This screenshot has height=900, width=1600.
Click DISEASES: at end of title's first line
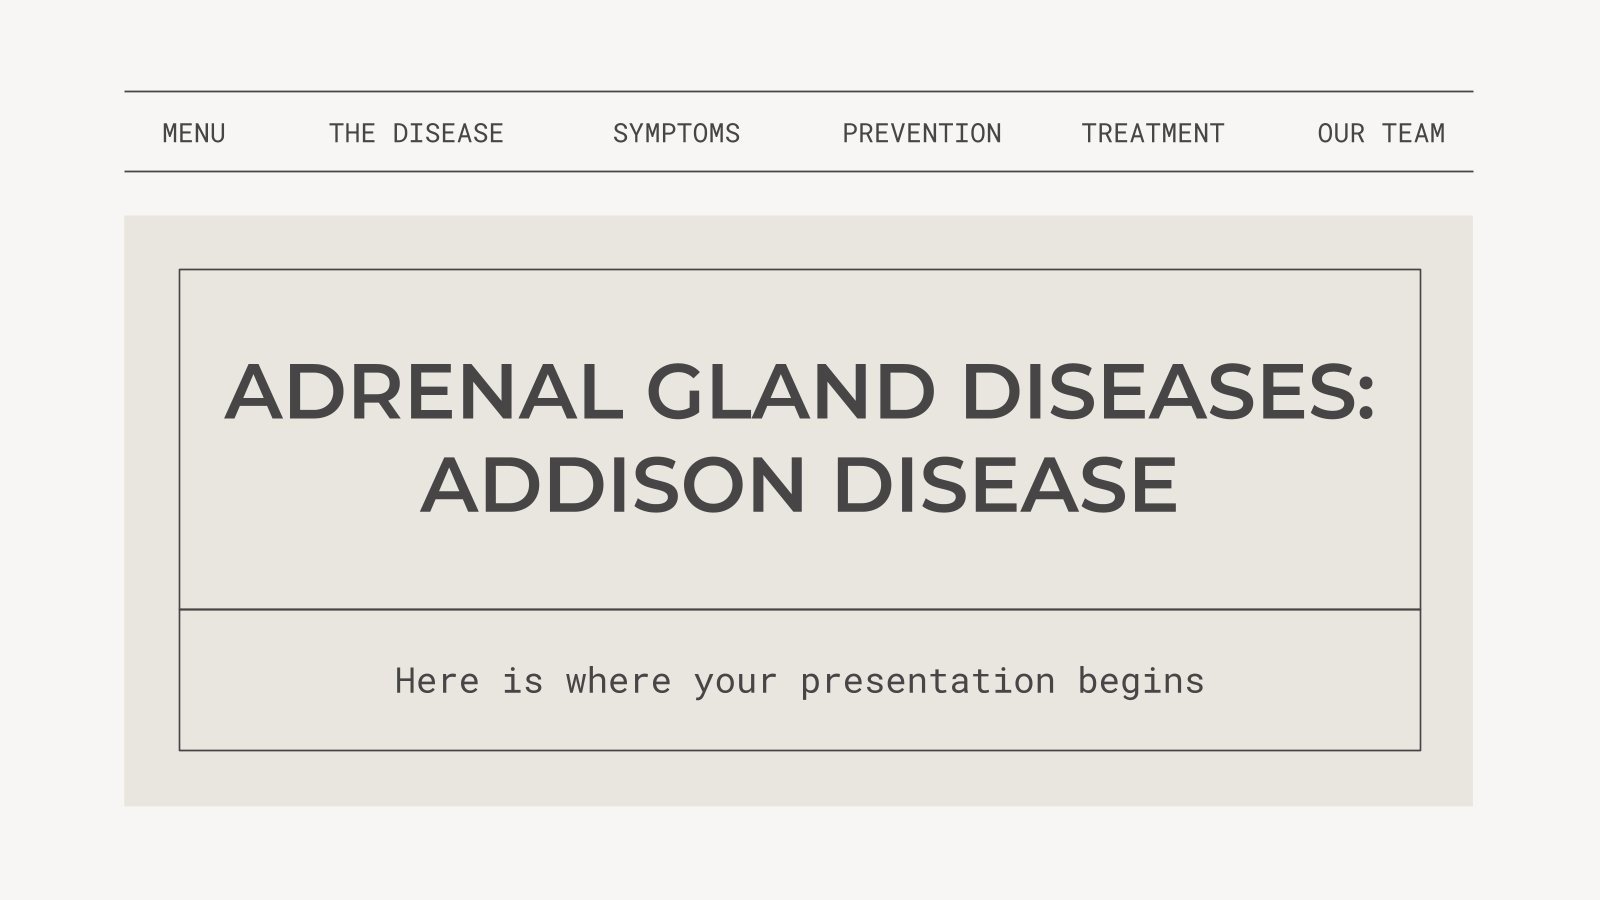(x=1168, y=391)
